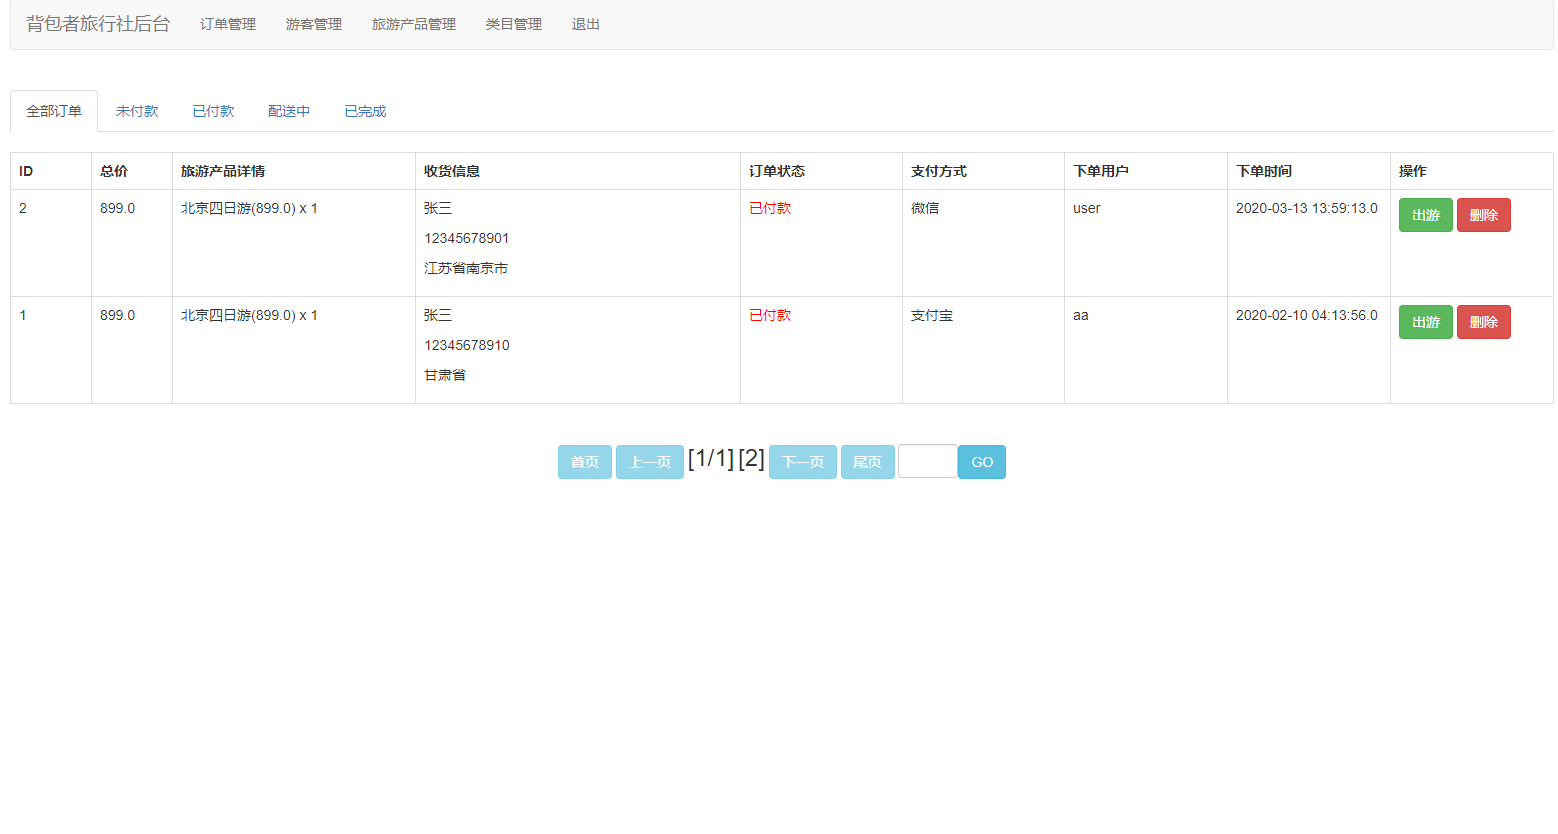This screenshot has height=834, width=1558.
Task: Open 类目管理 in top navigation
Action: tap(513, 24)
